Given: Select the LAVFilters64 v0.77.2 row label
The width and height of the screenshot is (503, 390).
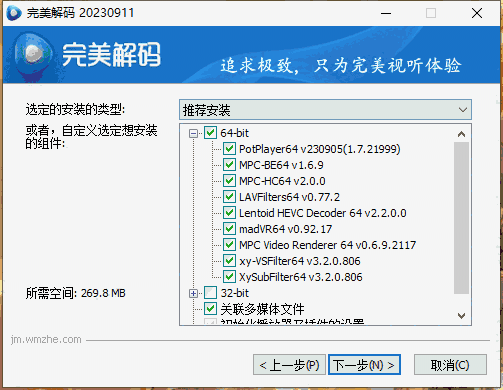Looking at the screenshot, I should (290, 197).
